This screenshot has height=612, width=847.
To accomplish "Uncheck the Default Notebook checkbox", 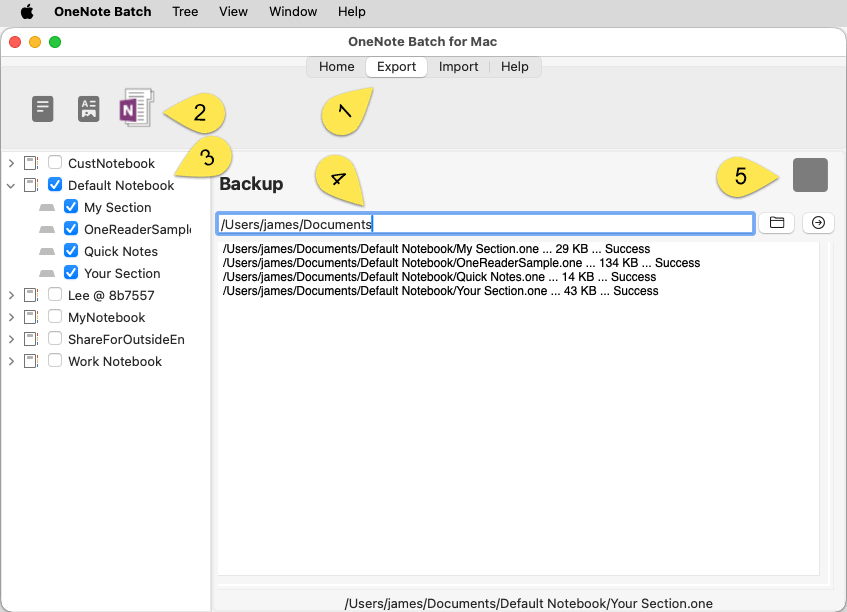I will (55, 185).
